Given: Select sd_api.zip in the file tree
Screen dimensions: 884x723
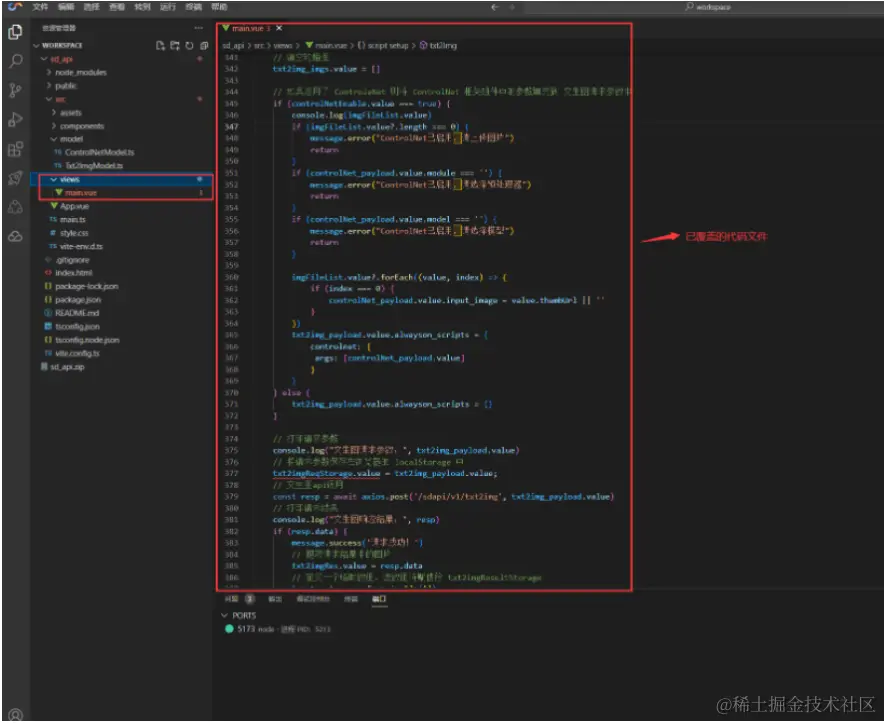Looking at the screenshot, I should pos(67,367).
